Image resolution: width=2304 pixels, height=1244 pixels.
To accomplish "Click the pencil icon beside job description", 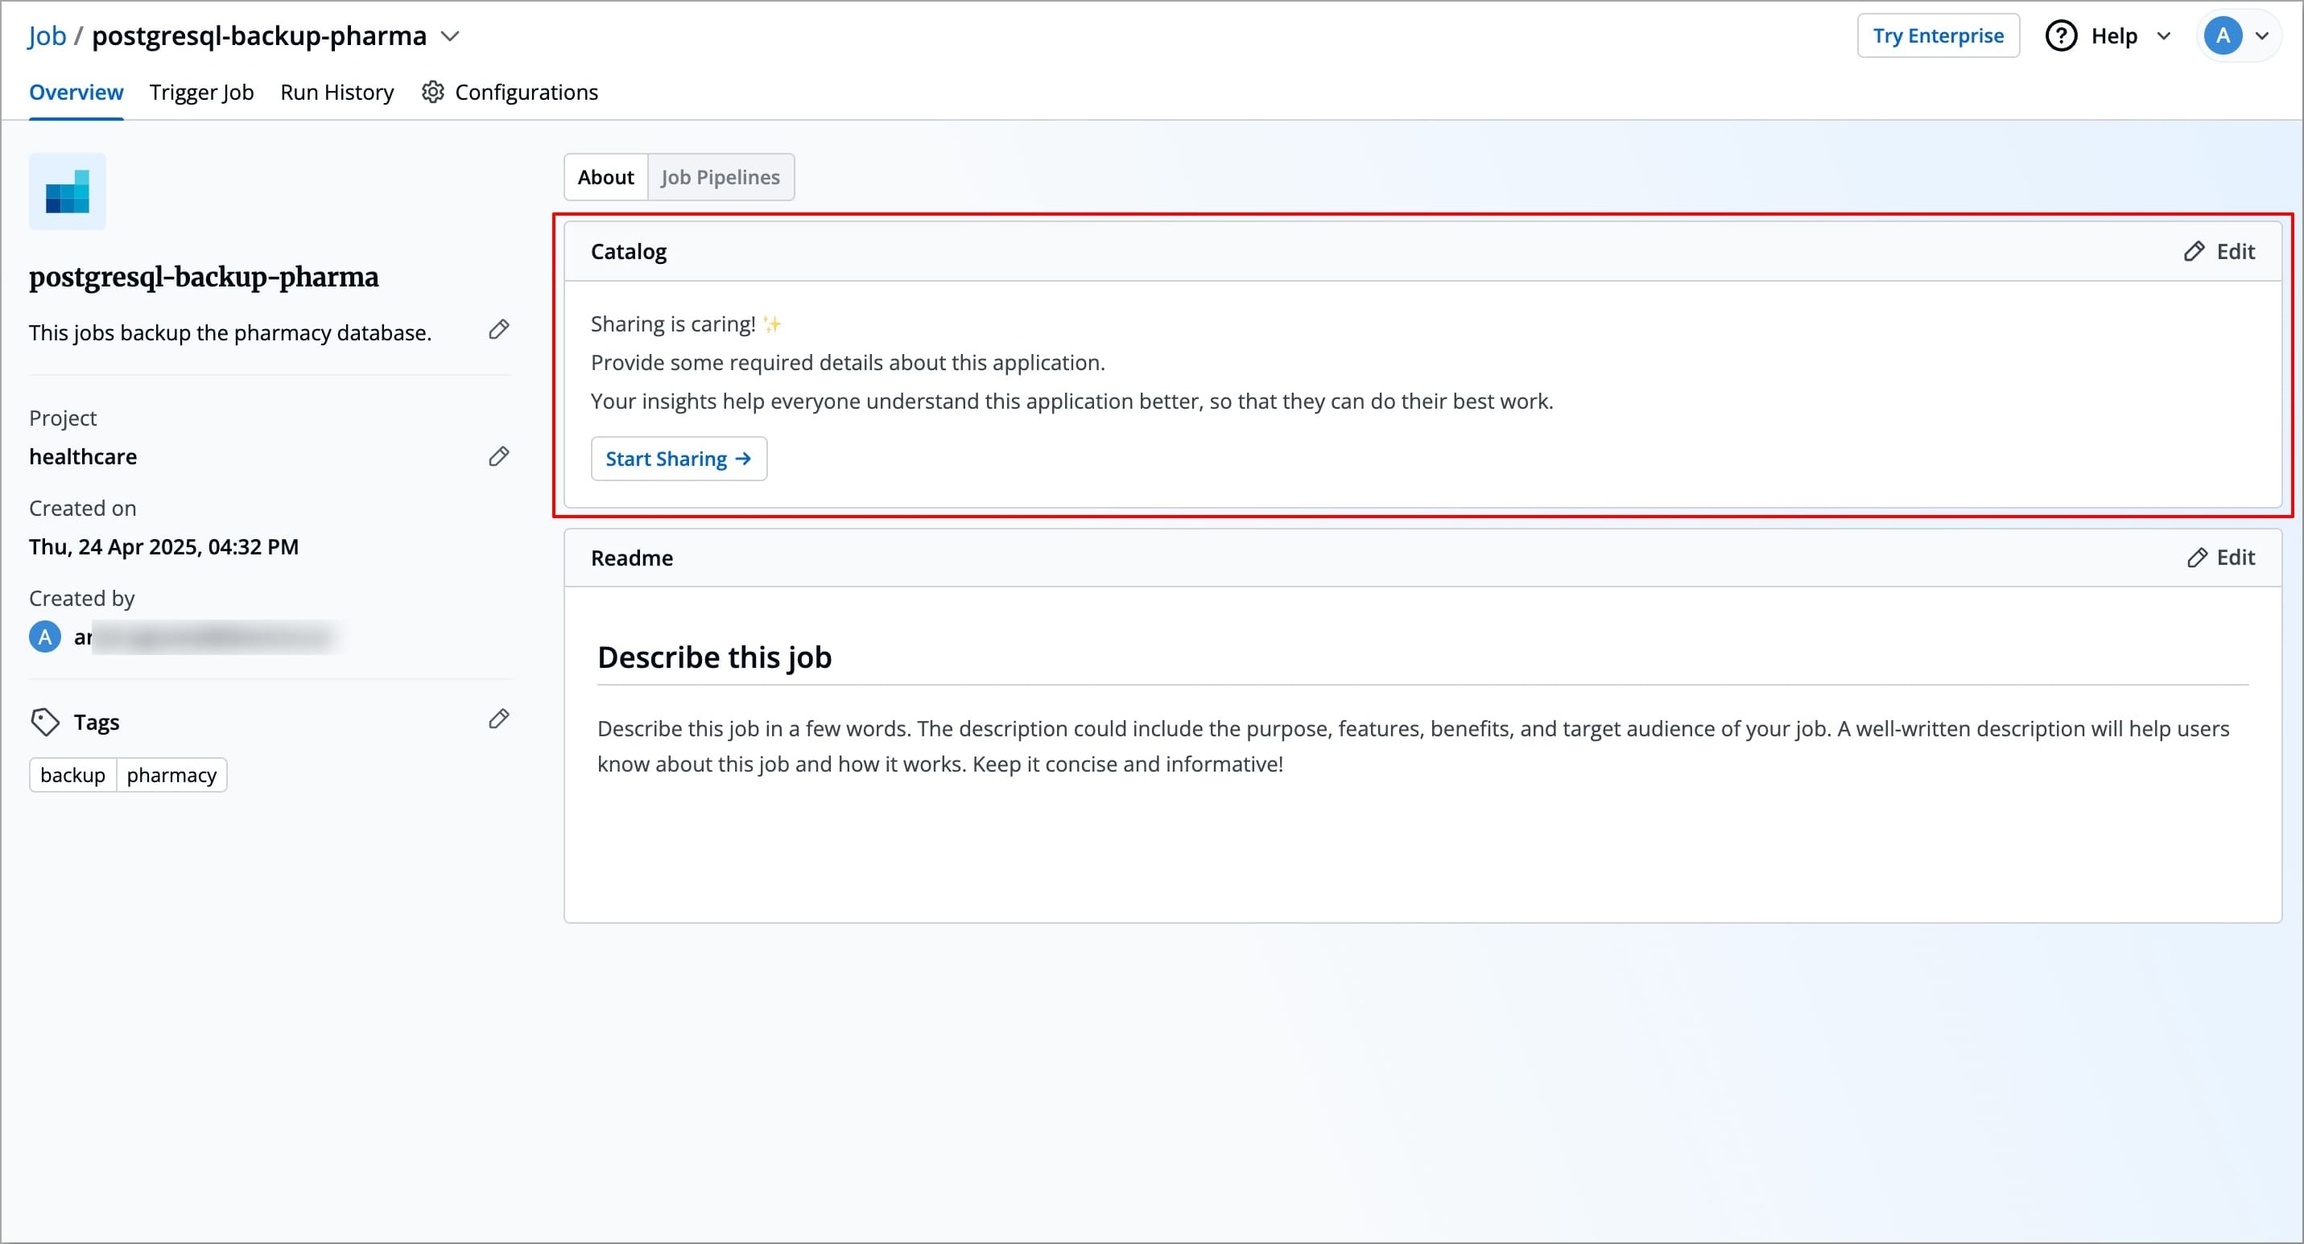I will pos(499,330).
